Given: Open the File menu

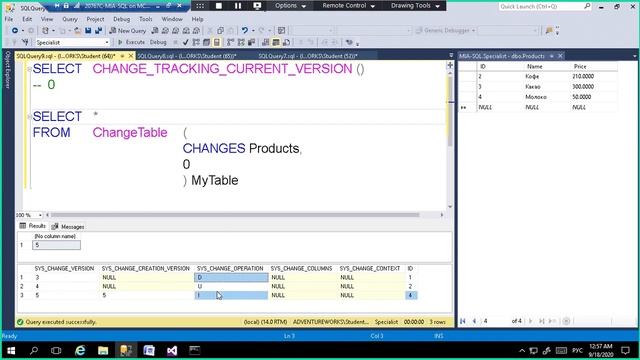Looking at the screenshot, I should pos(9,19).
